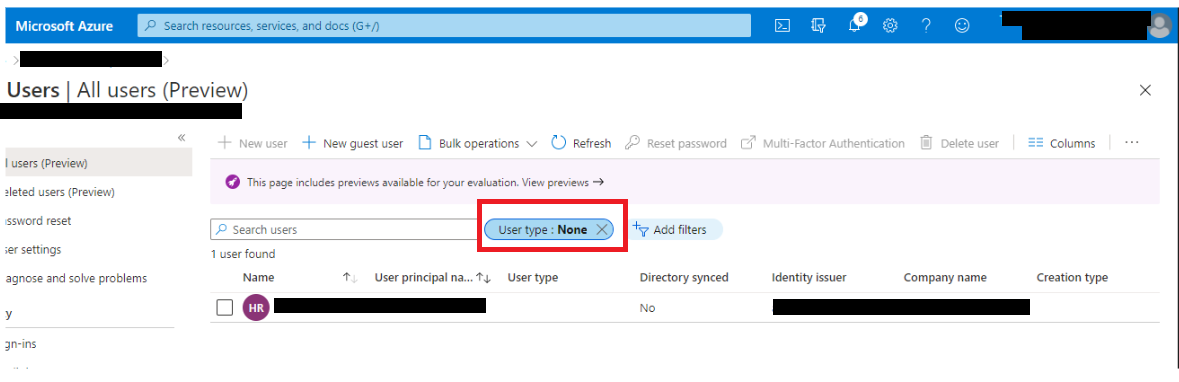Tick the checkbox for the HR user row

click(224, 308)
